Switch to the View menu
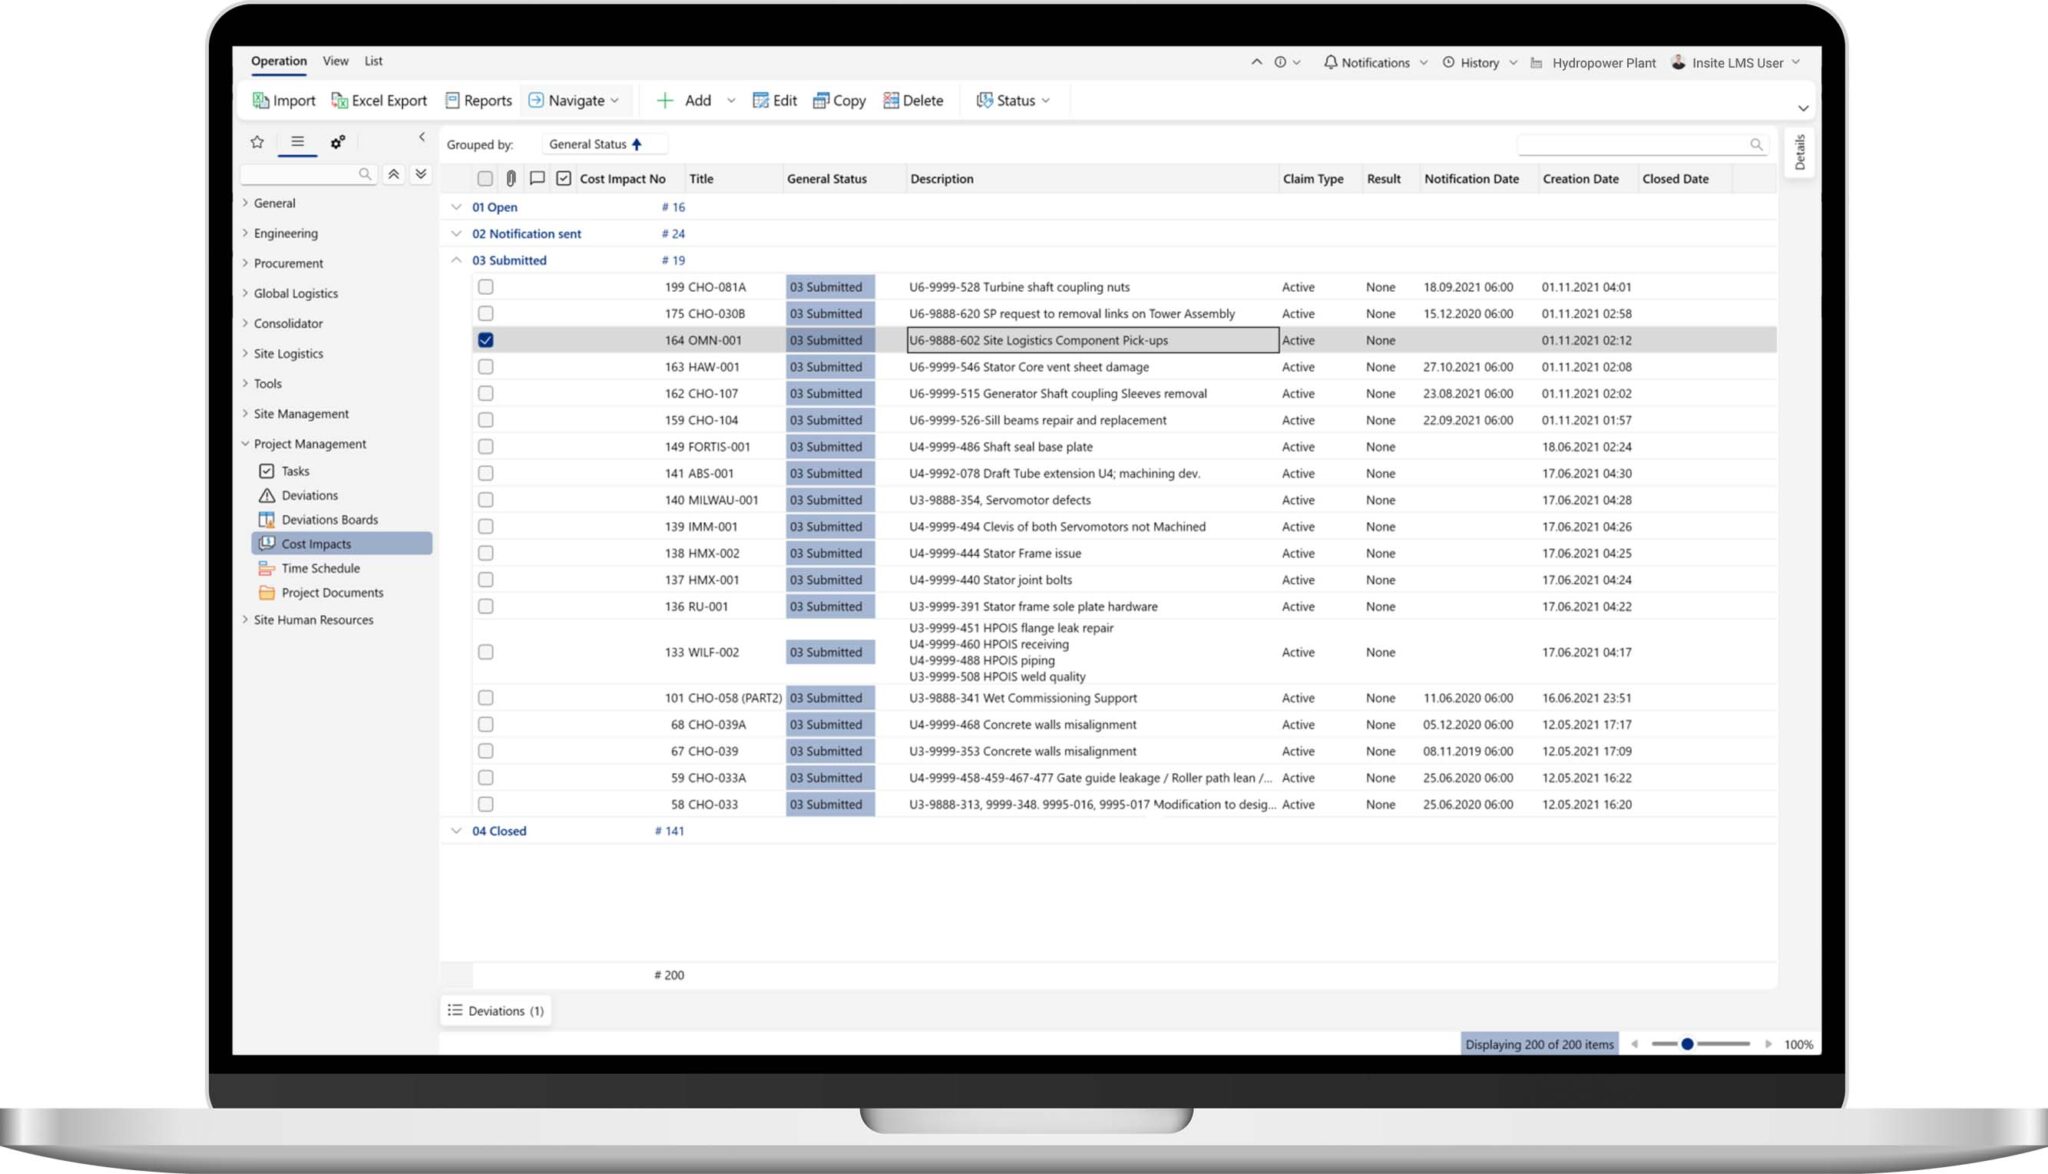Image resolution: width=2048 pixels, height=1174 pixels. pos(335,61)
